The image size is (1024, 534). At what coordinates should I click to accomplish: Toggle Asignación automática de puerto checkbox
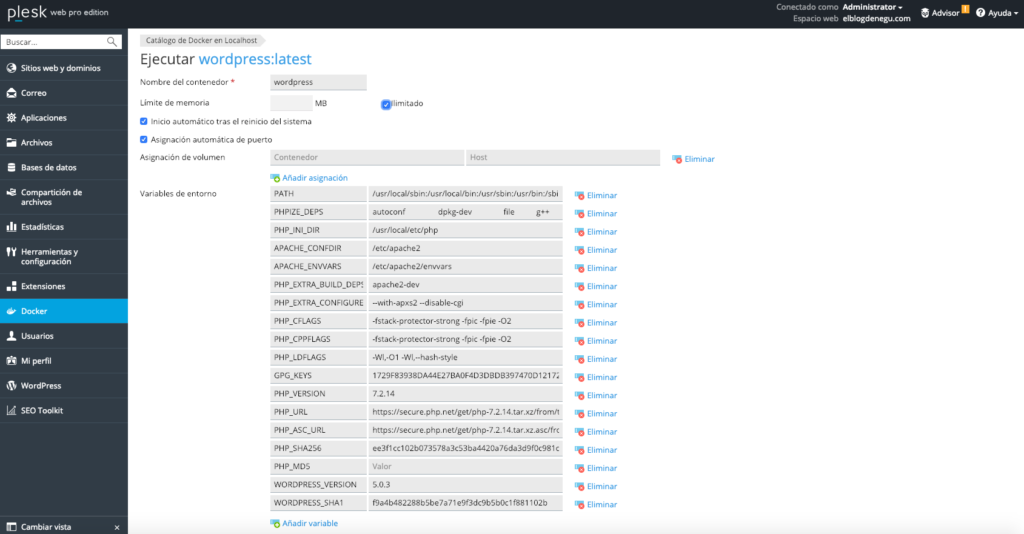[144, 139]
